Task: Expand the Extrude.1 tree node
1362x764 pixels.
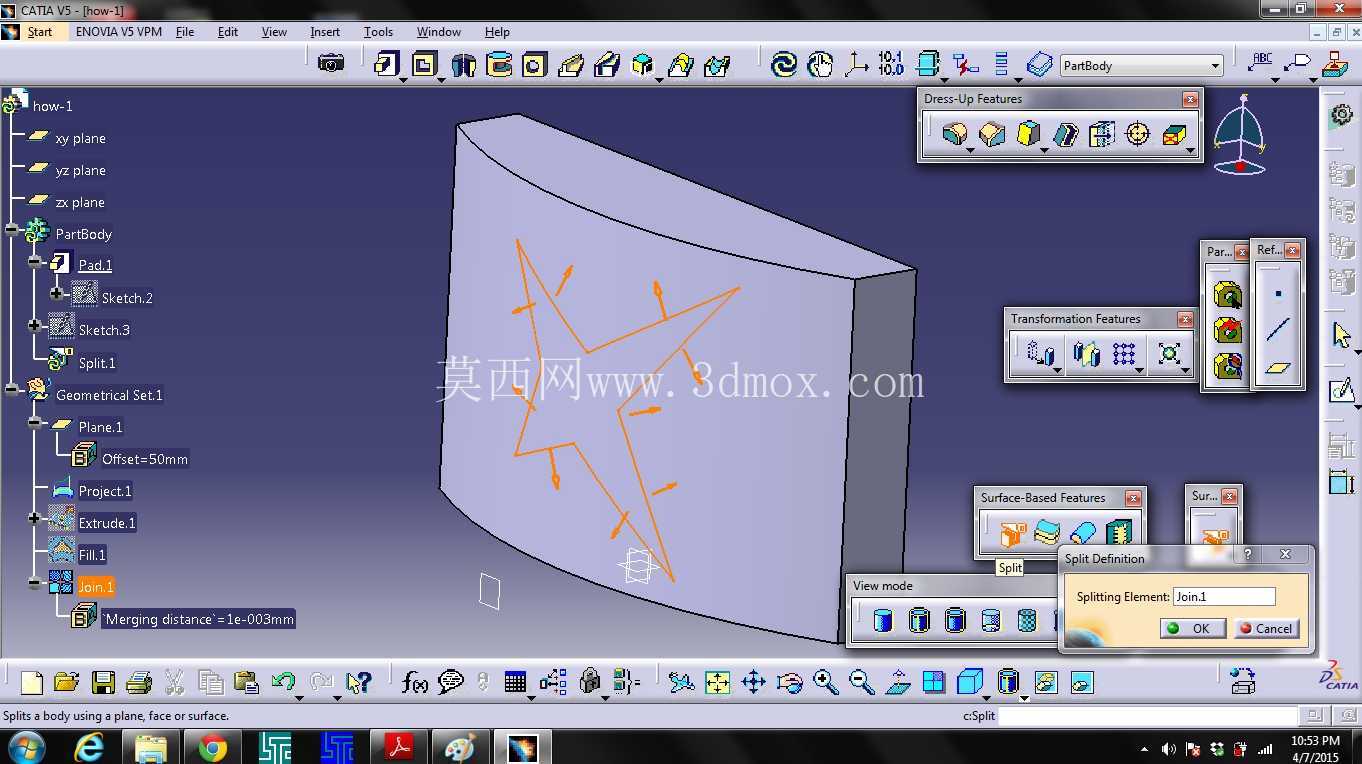Action: point(35,518)
